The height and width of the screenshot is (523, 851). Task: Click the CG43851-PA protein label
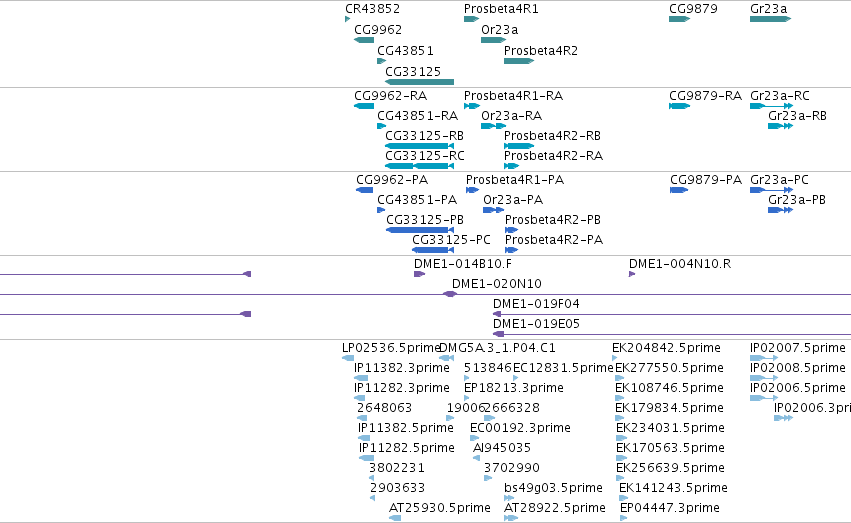point(417,200)
